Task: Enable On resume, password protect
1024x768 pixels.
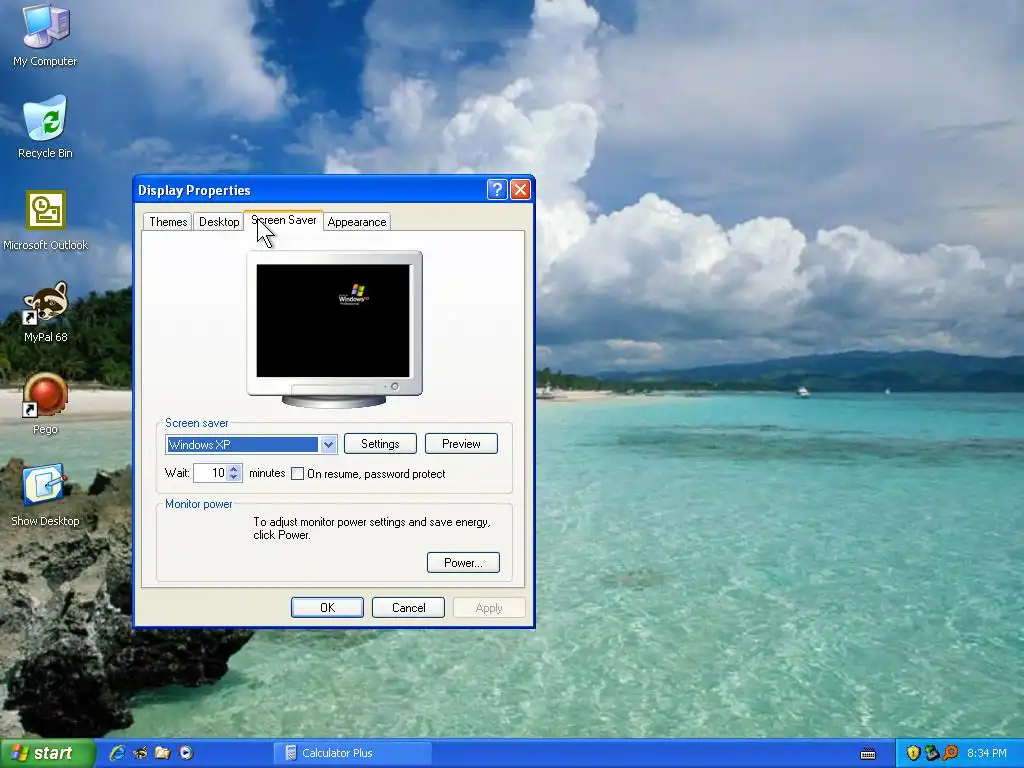Action: point(297,473)
